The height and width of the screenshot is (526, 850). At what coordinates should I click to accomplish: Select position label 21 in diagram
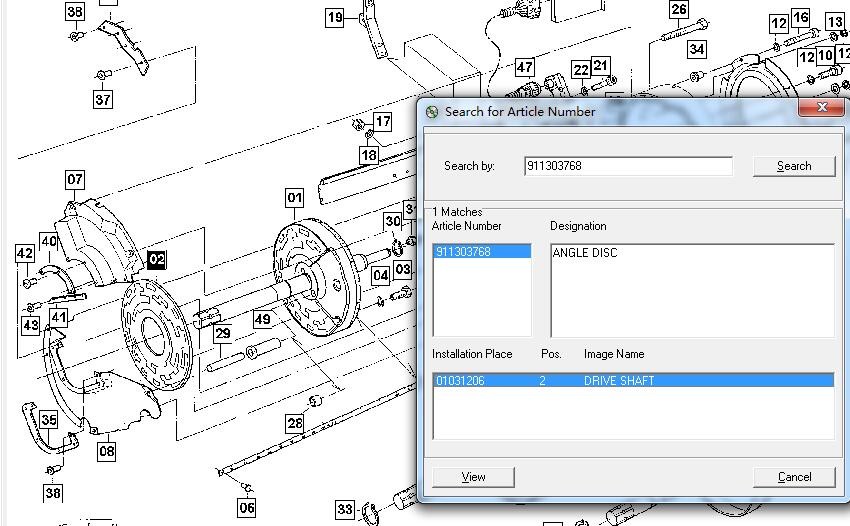click(x=600, y=66)
